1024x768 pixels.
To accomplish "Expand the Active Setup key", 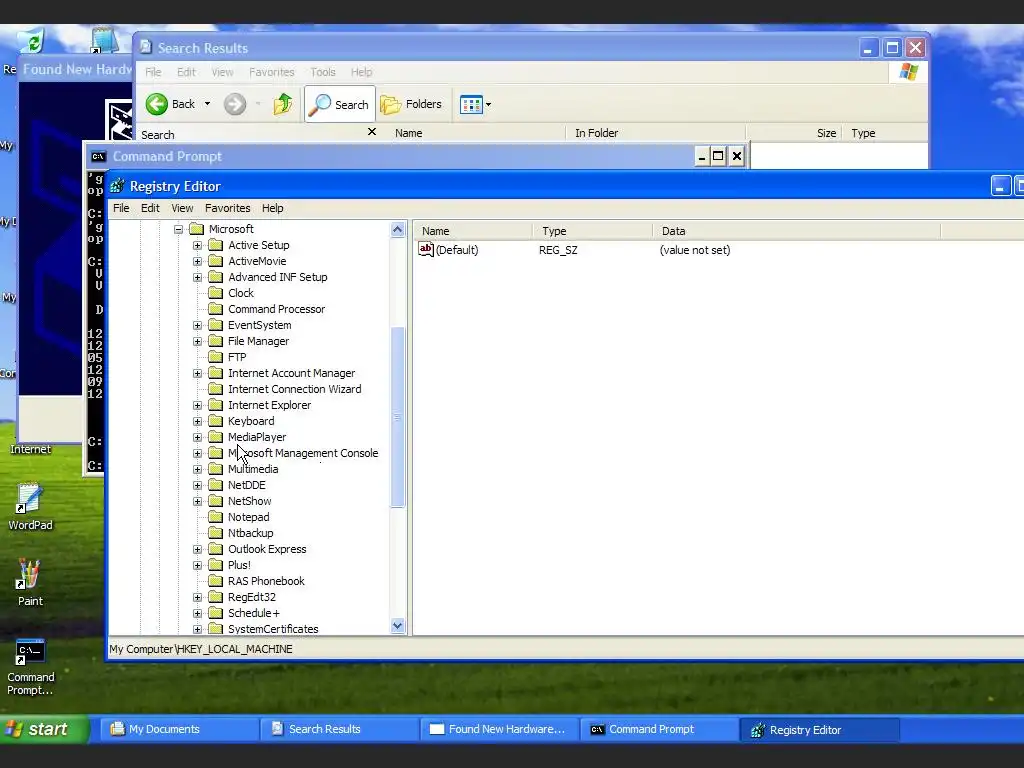I will point(197,245).
